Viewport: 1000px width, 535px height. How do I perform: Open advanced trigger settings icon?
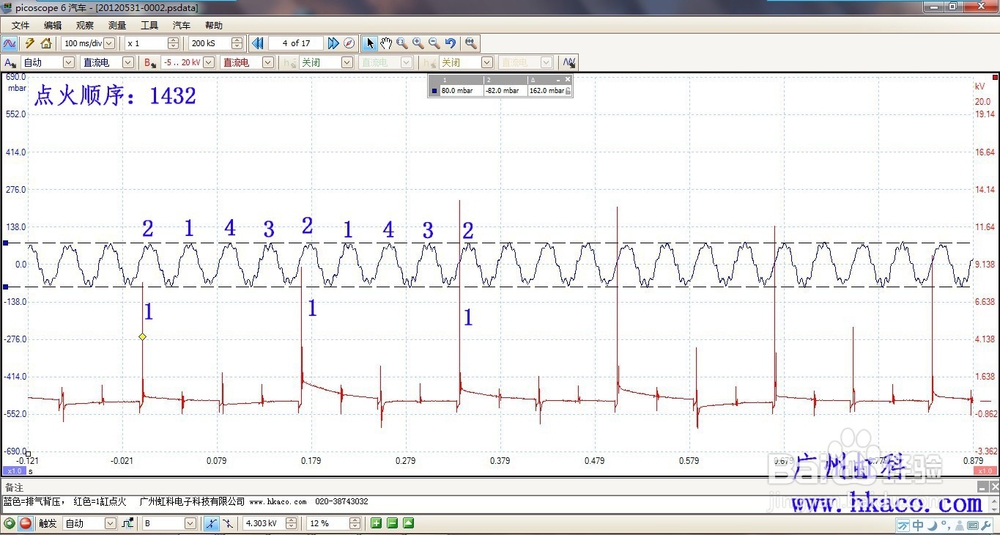pyautogui.click(x=127, y=524)
